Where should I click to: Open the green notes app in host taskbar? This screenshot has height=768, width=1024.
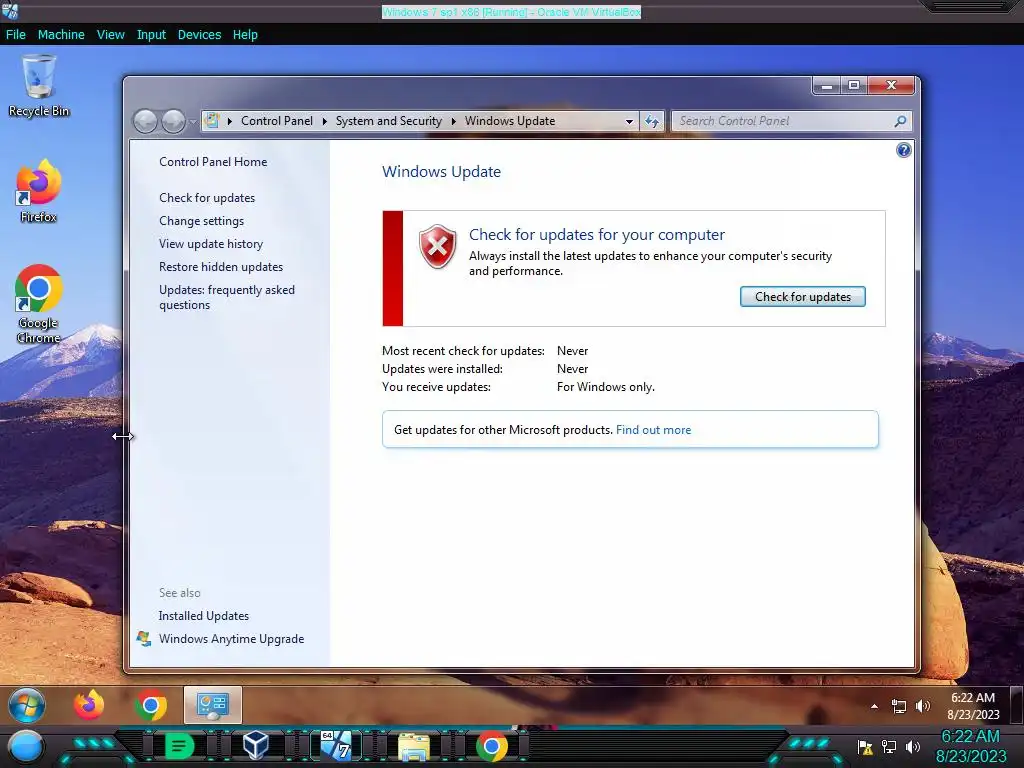pos(179,746)
